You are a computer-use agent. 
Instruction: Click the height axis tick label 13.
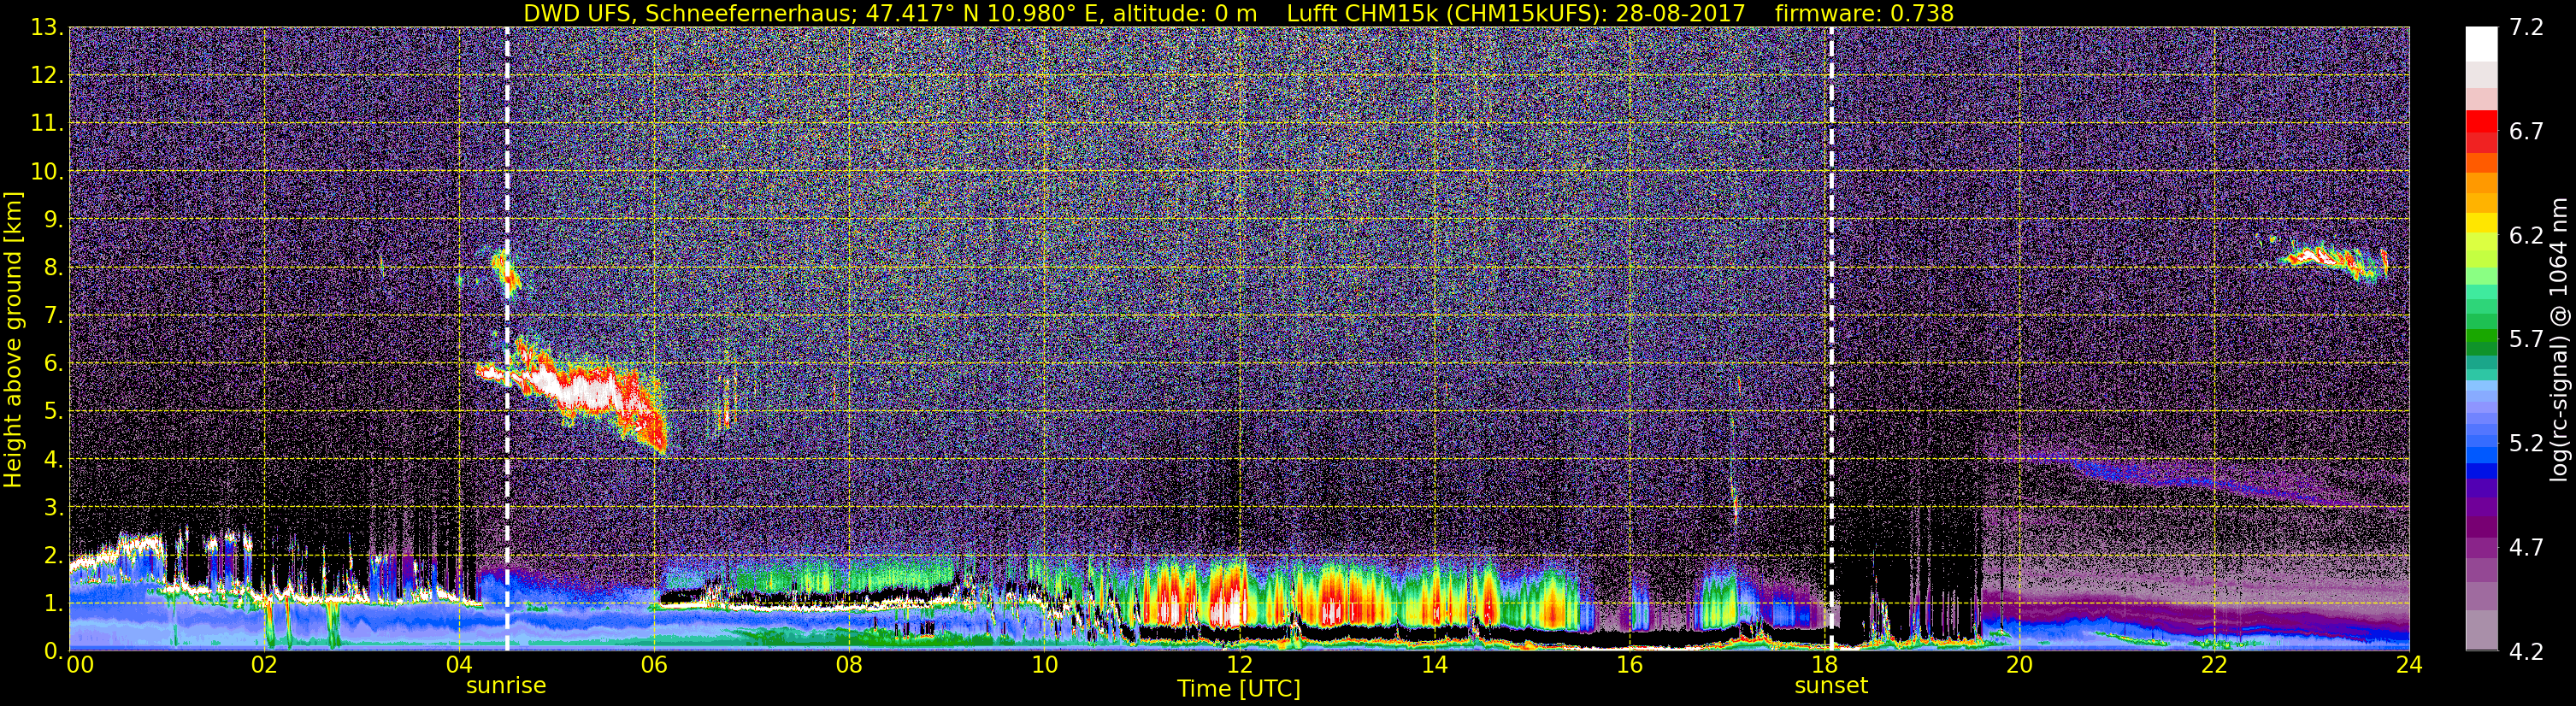46,28
